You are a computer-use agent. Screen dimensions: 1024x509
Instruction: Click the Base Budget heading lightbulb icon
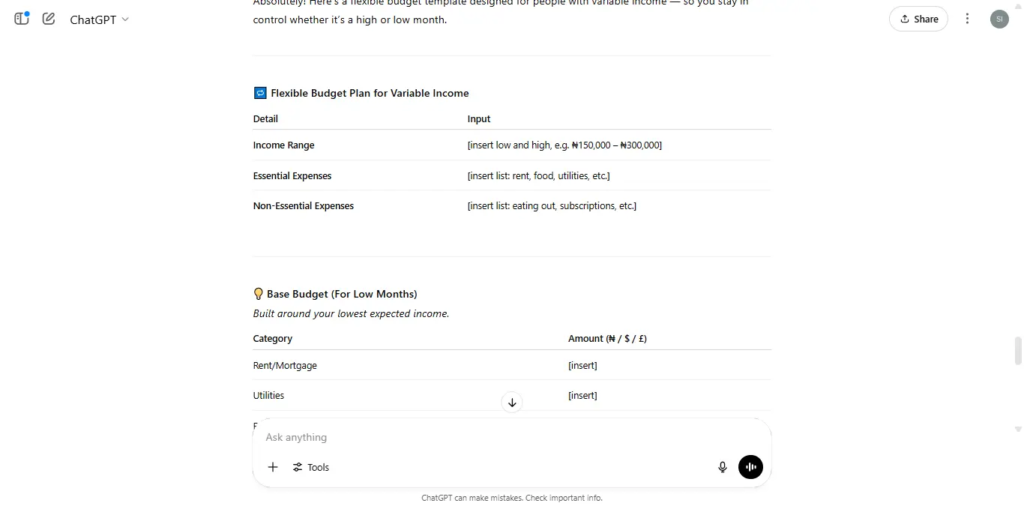(259, 293)
